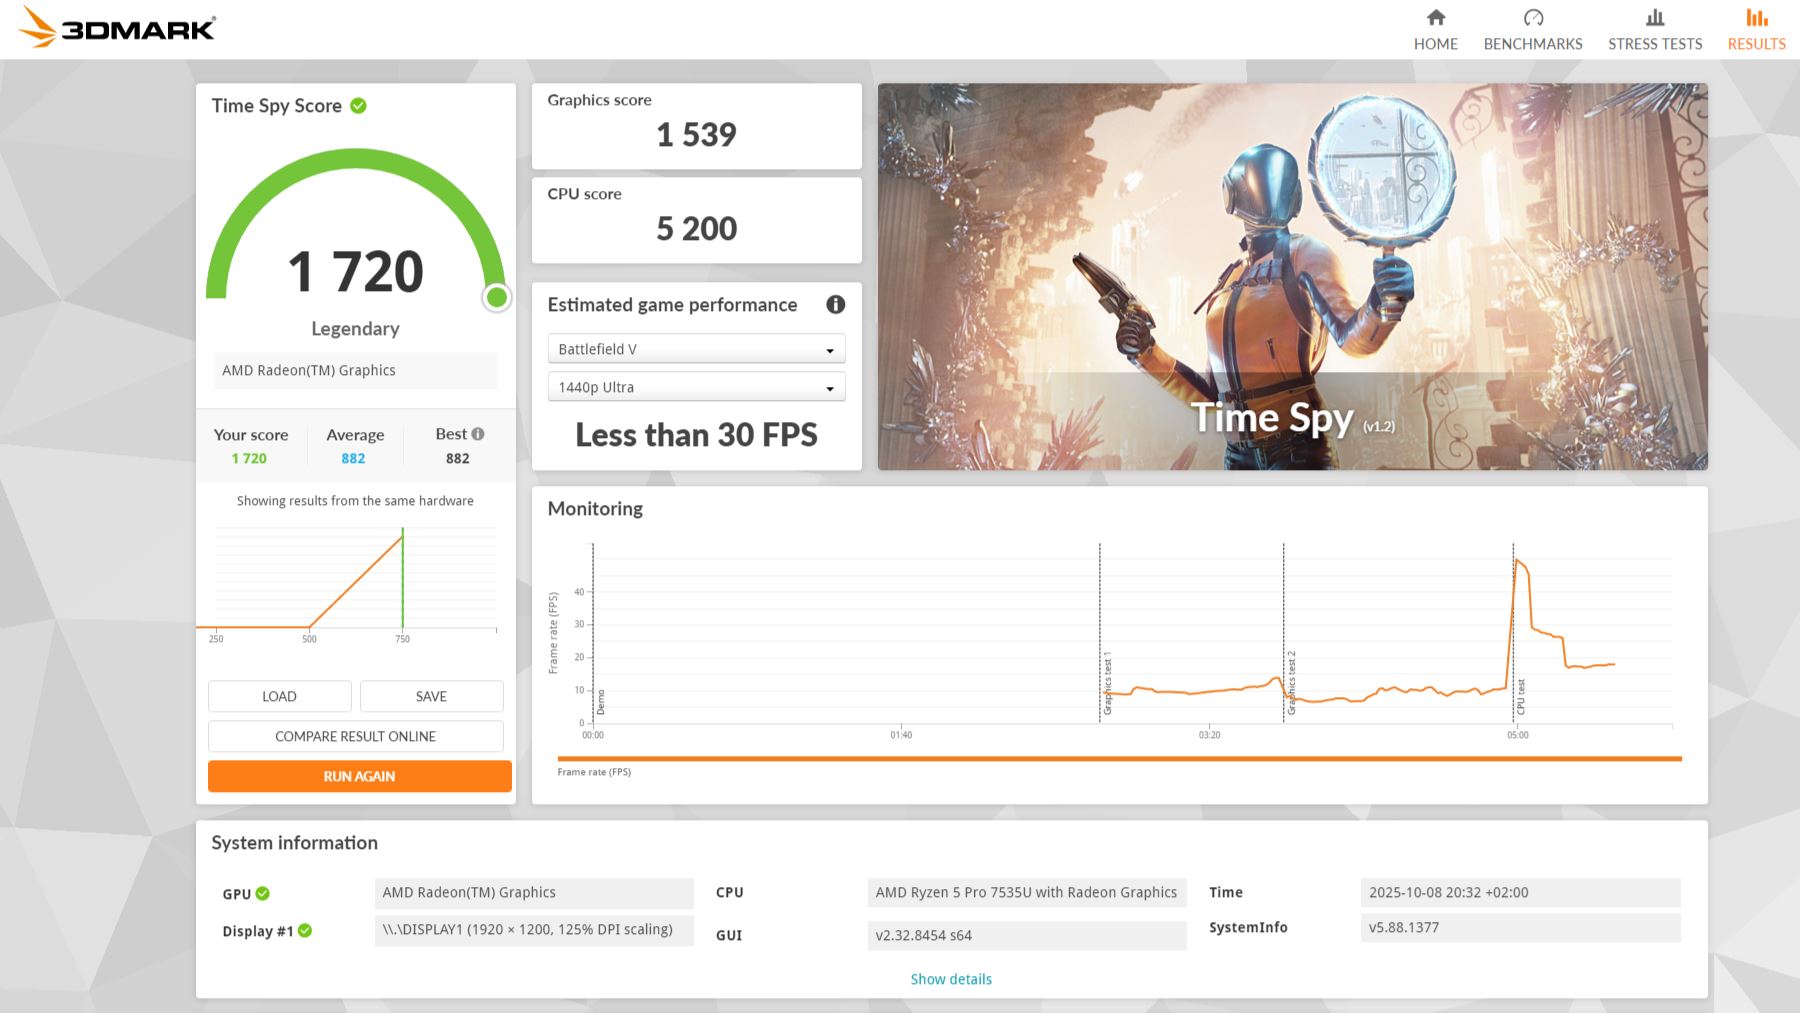The height and width of the screenshot is (1013, 1800).
Task: Click the green check next to Display #1
Action: click(x=305, y=931)
